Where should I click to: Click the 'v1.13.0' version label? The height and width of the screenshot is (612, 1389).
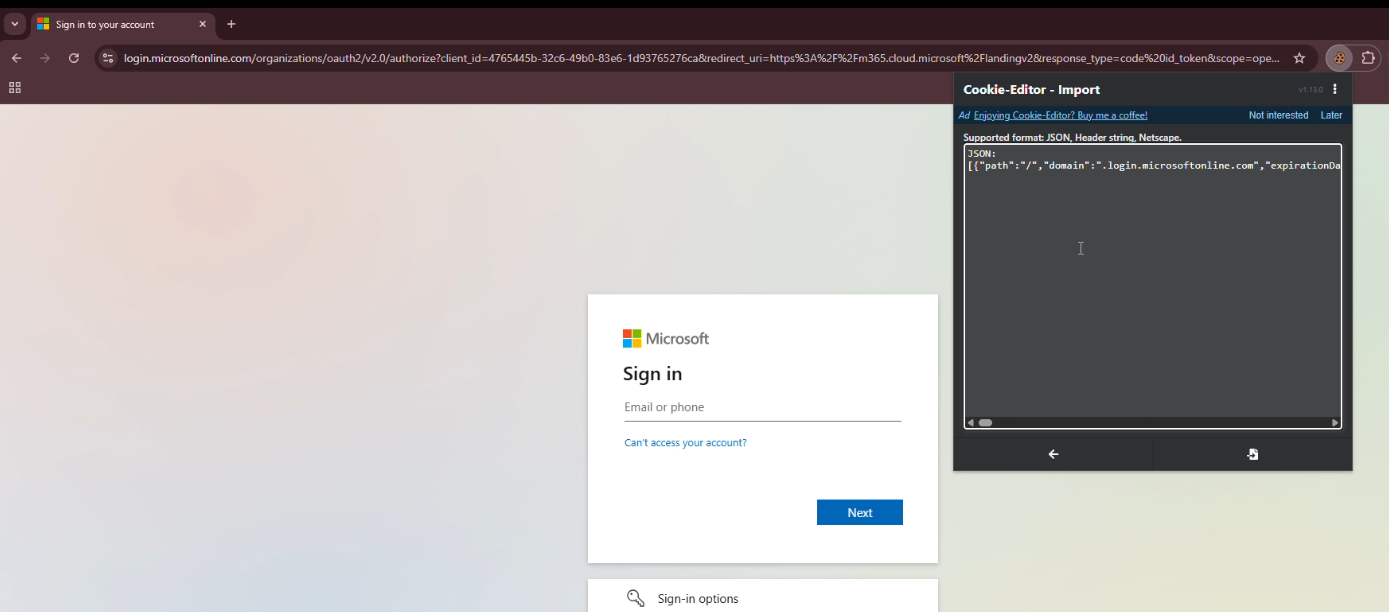[x=1310, y=90]
